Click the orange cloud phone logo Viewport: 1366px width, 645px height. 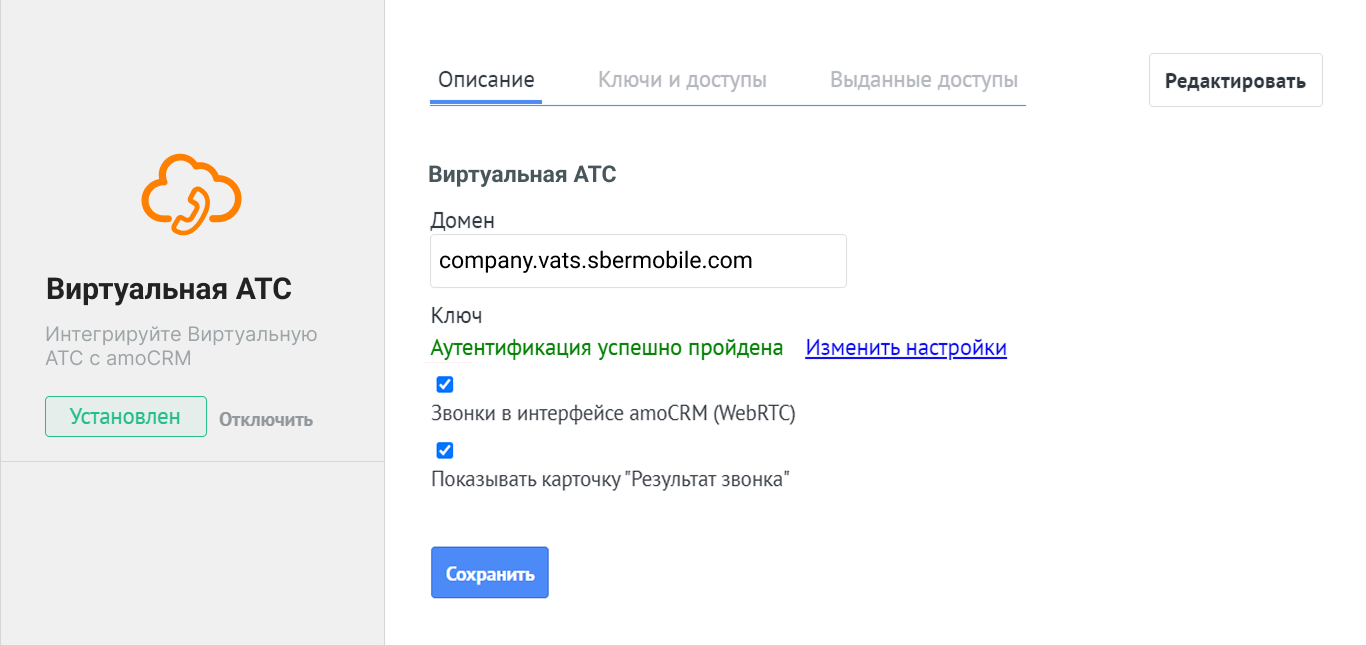pos(191,195)
